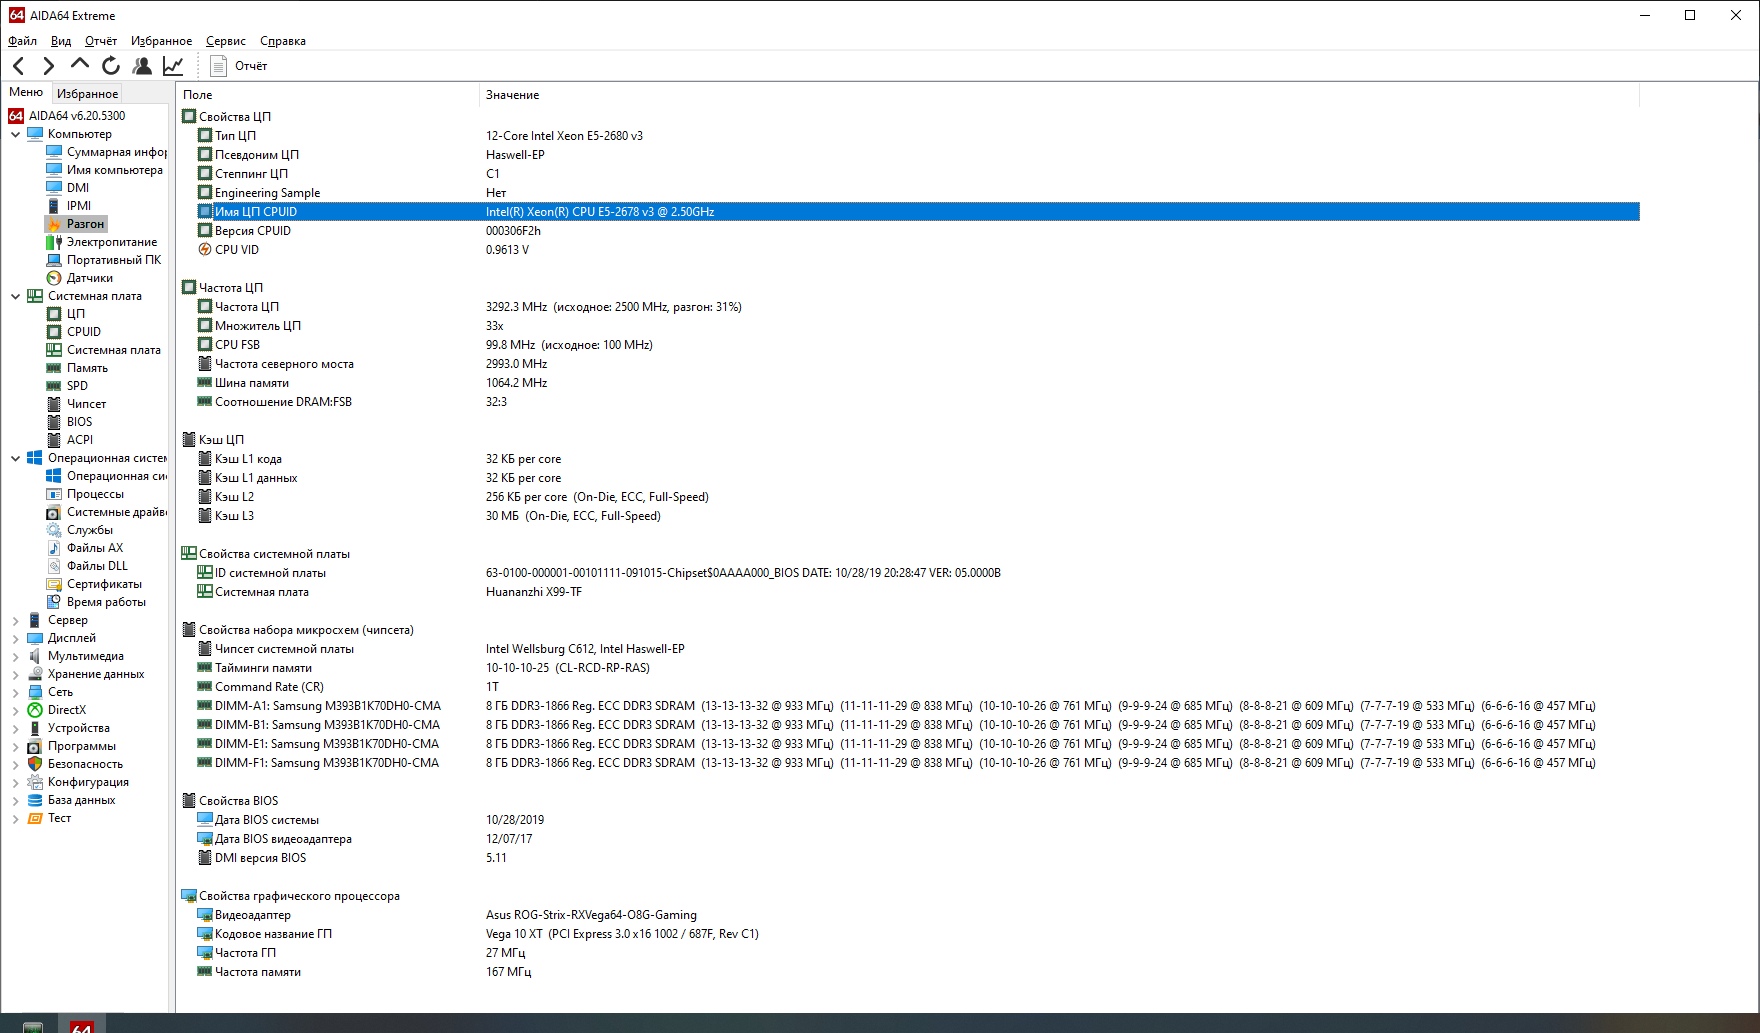Screen dimensions: 1760x1033
Task: Click the Поле column header
Action: point(328,95)
